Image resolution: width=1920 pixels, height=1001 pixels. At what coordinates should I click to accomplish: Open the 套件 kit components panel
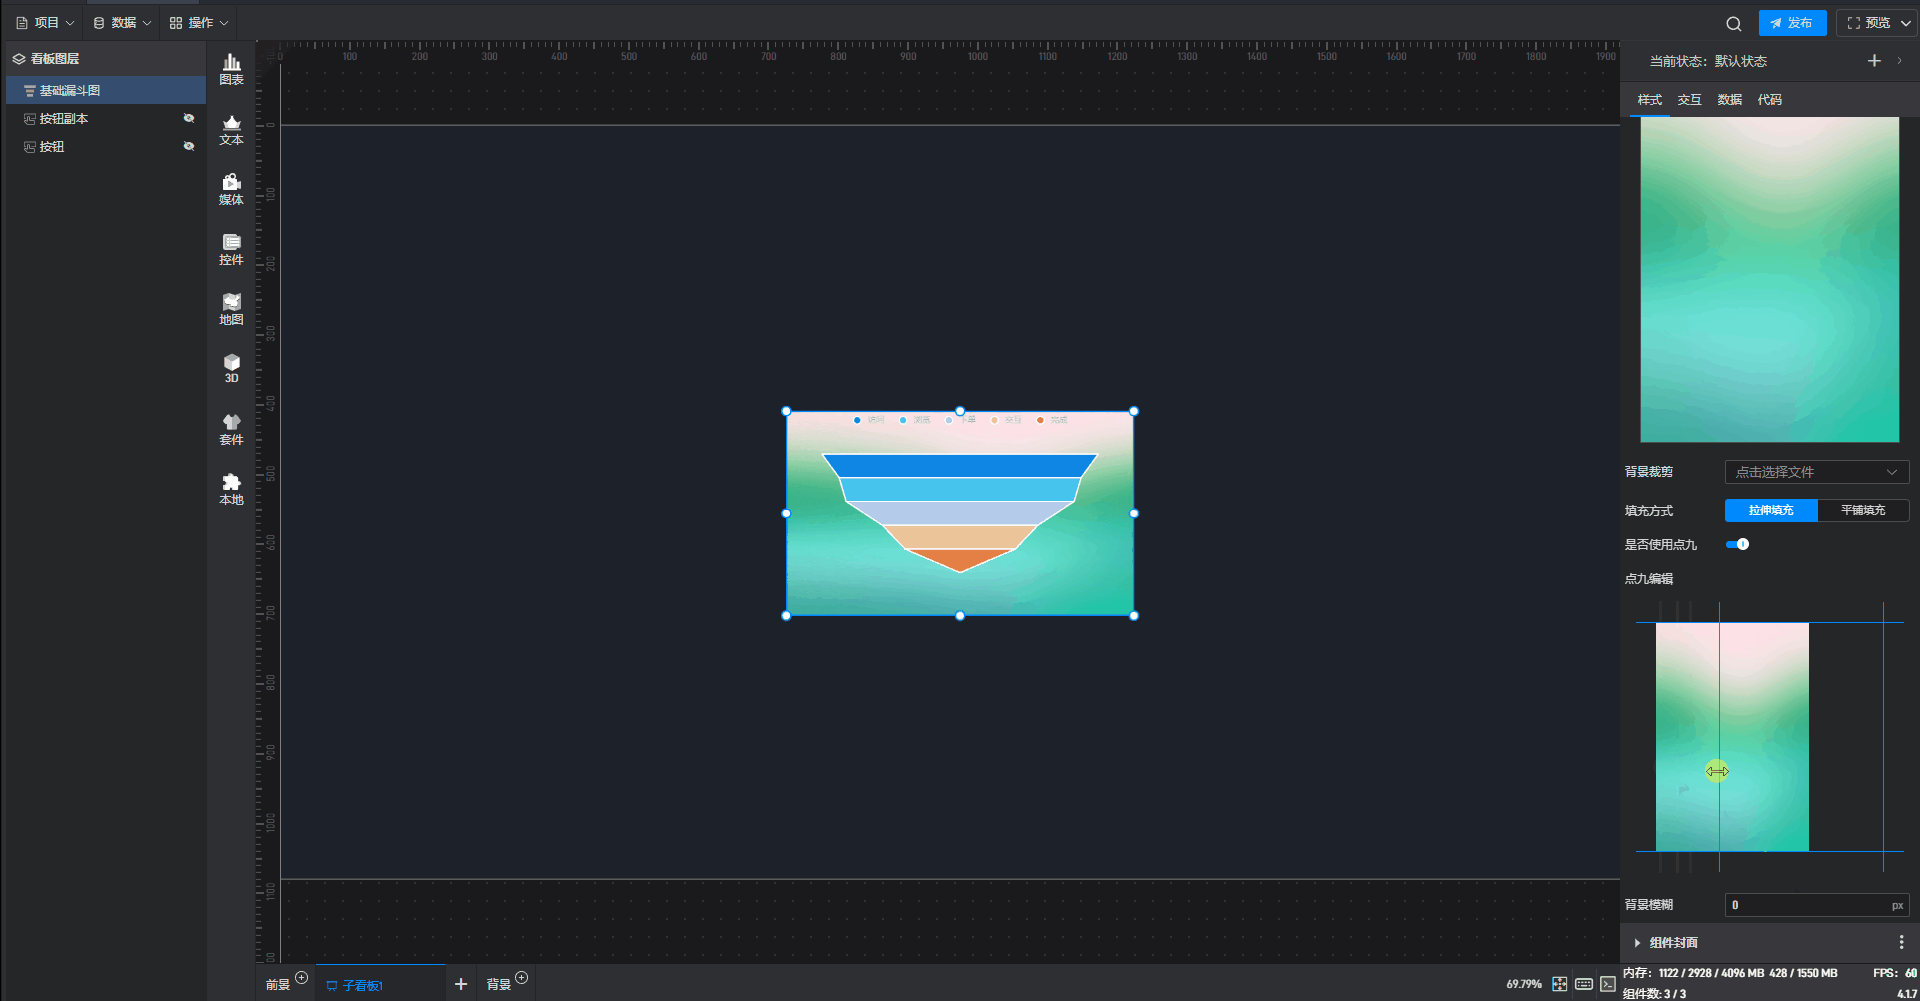(231, 429)
